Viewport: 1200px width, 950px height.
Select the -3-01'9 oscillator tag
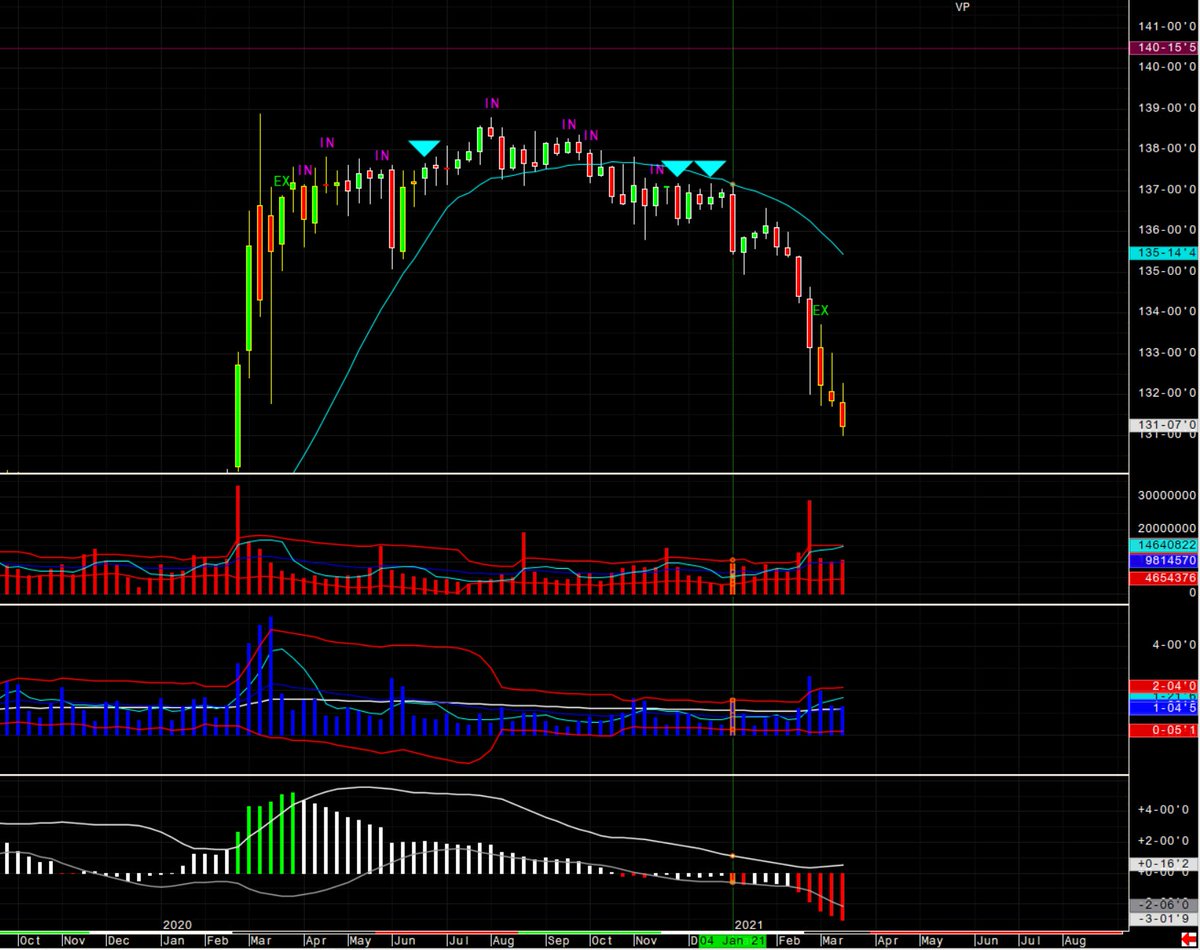[1163, 917]
